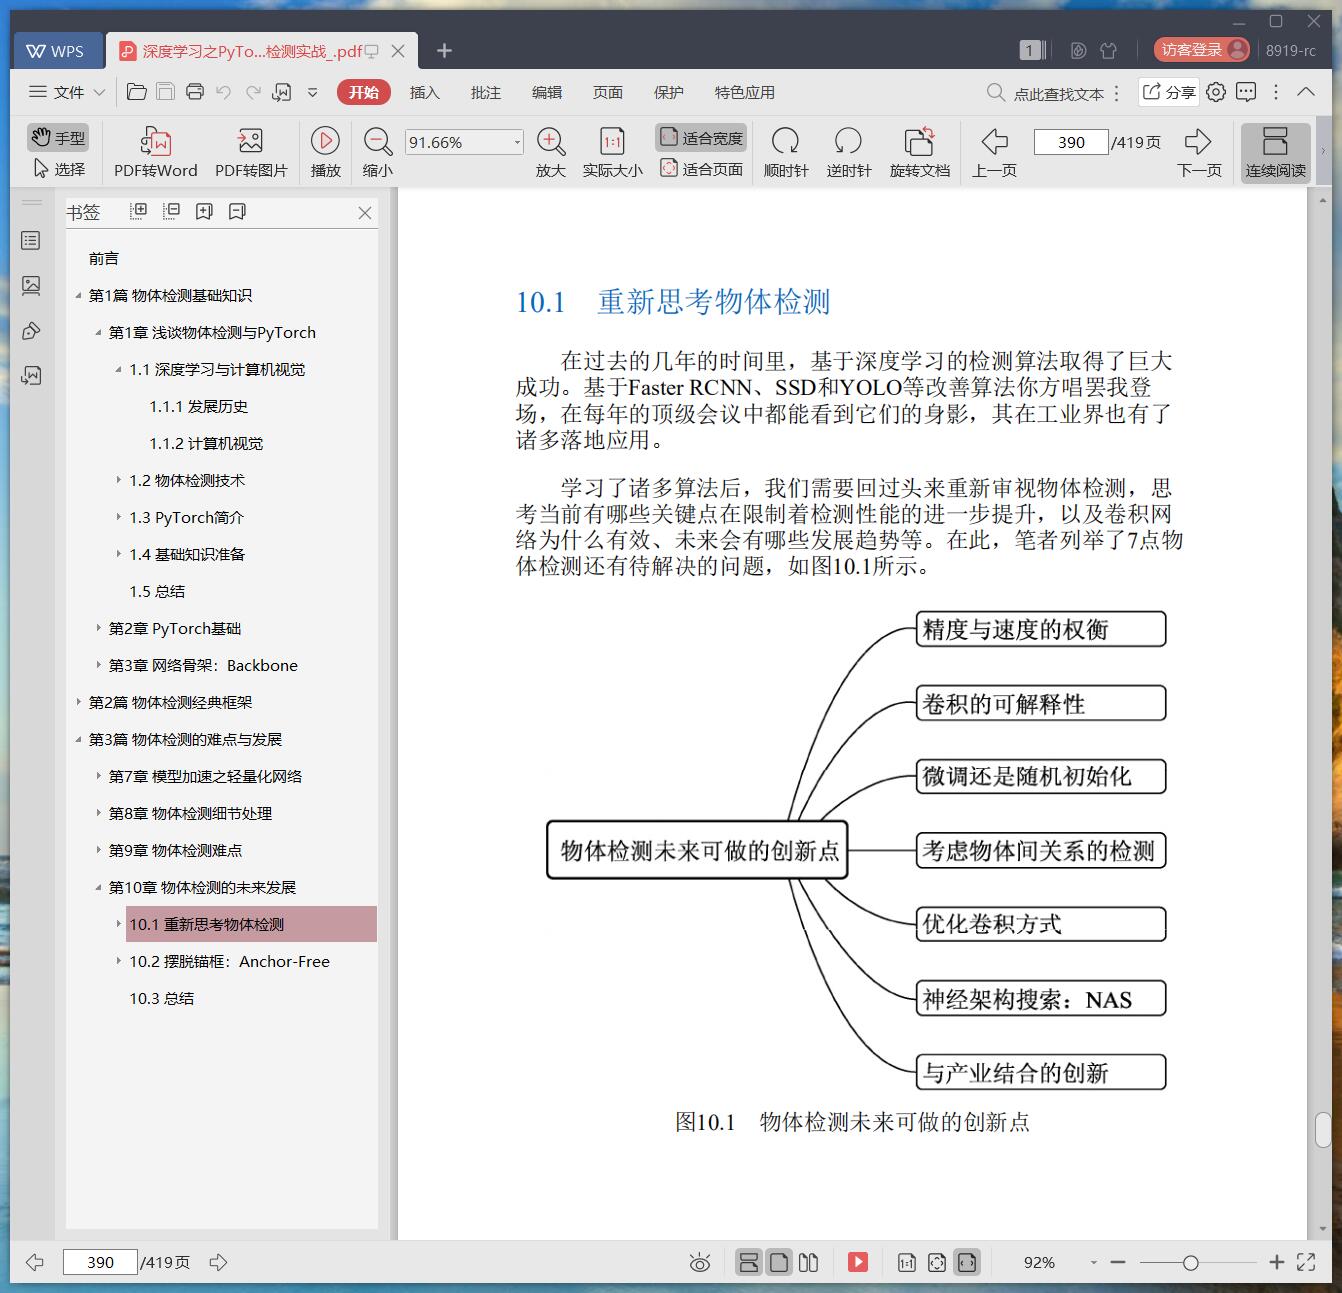Save document icon
1342x1293 pixels.
166,92
